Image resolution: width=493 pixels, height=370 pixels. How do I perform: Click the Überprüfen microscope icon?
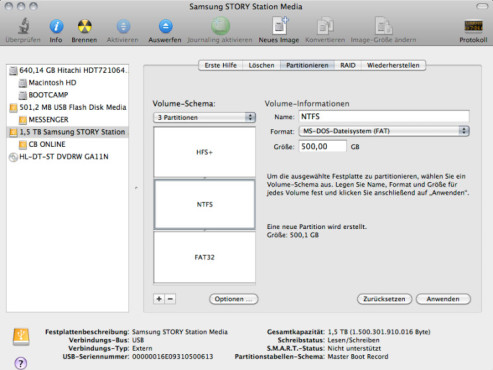[x=23, y=26]
